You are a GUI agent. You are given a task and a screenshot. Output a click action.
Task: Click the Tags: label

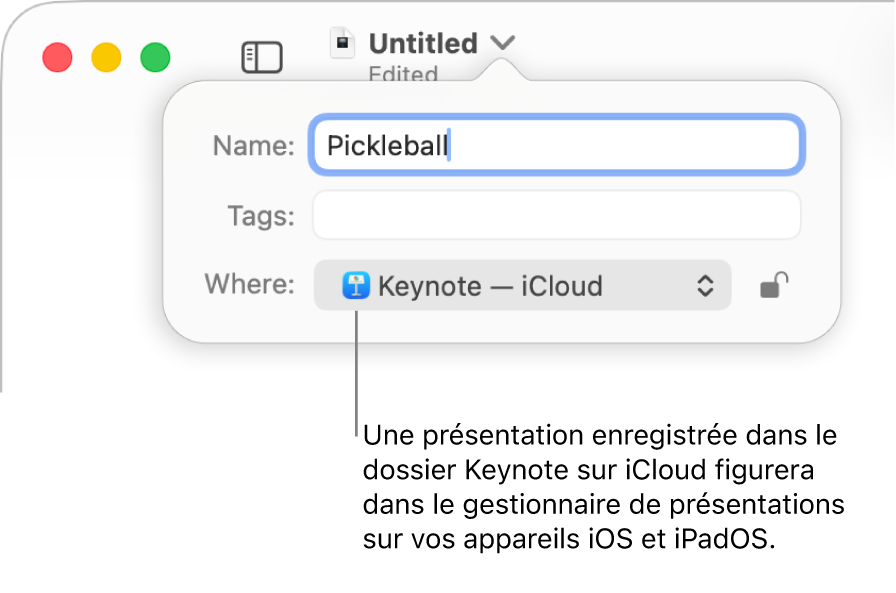click(260, 214)
